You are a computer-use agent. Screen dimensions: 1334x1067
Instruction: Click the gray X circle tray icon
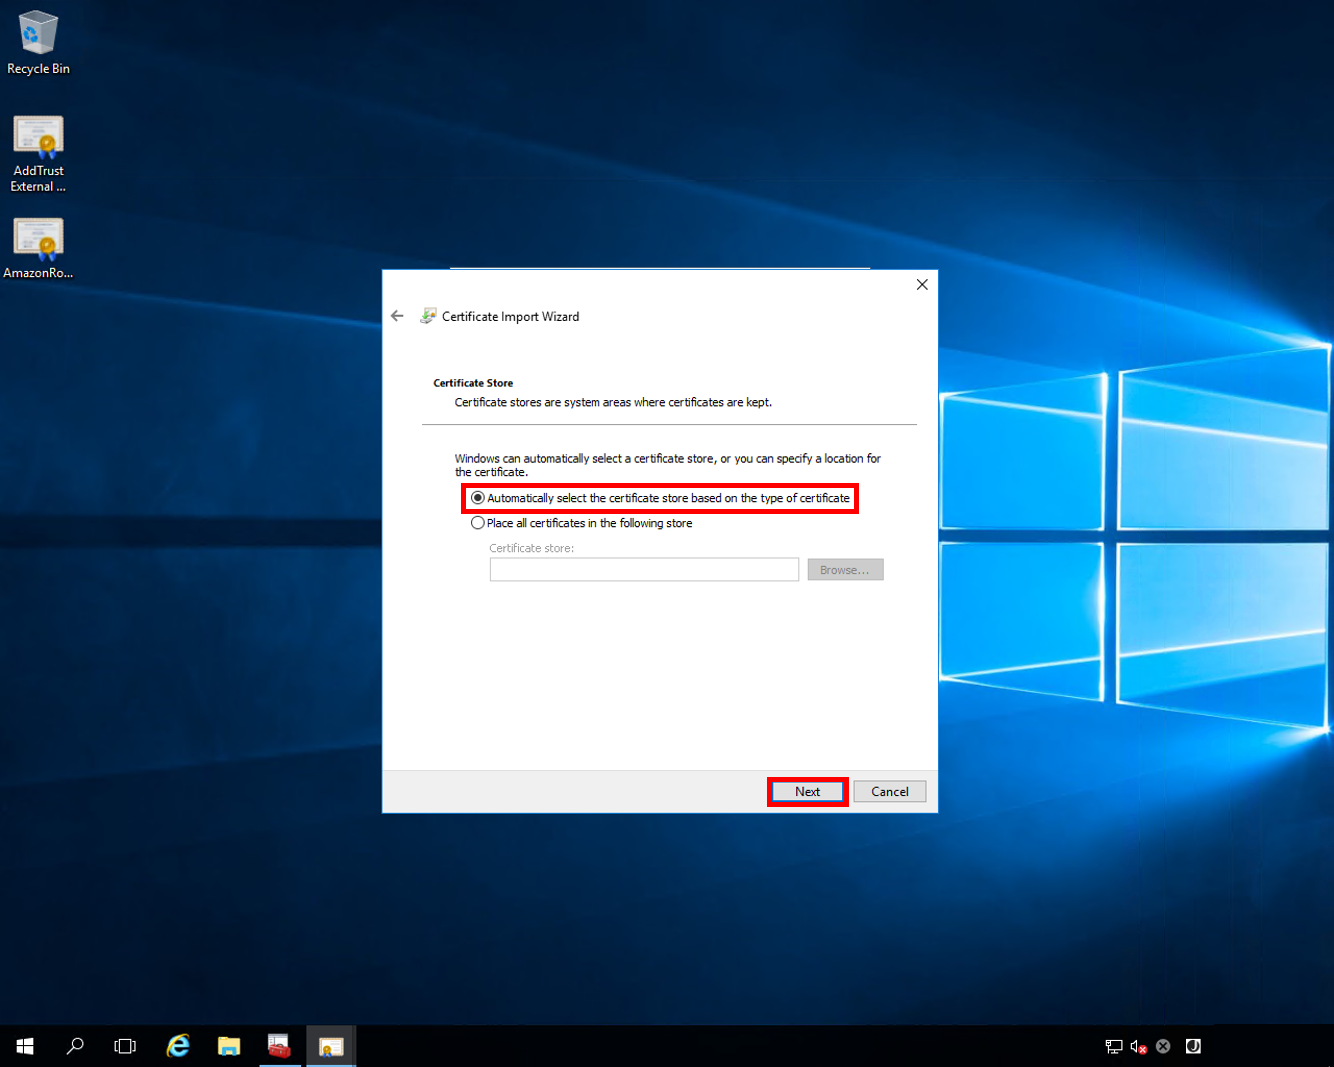[1163, 1046]
